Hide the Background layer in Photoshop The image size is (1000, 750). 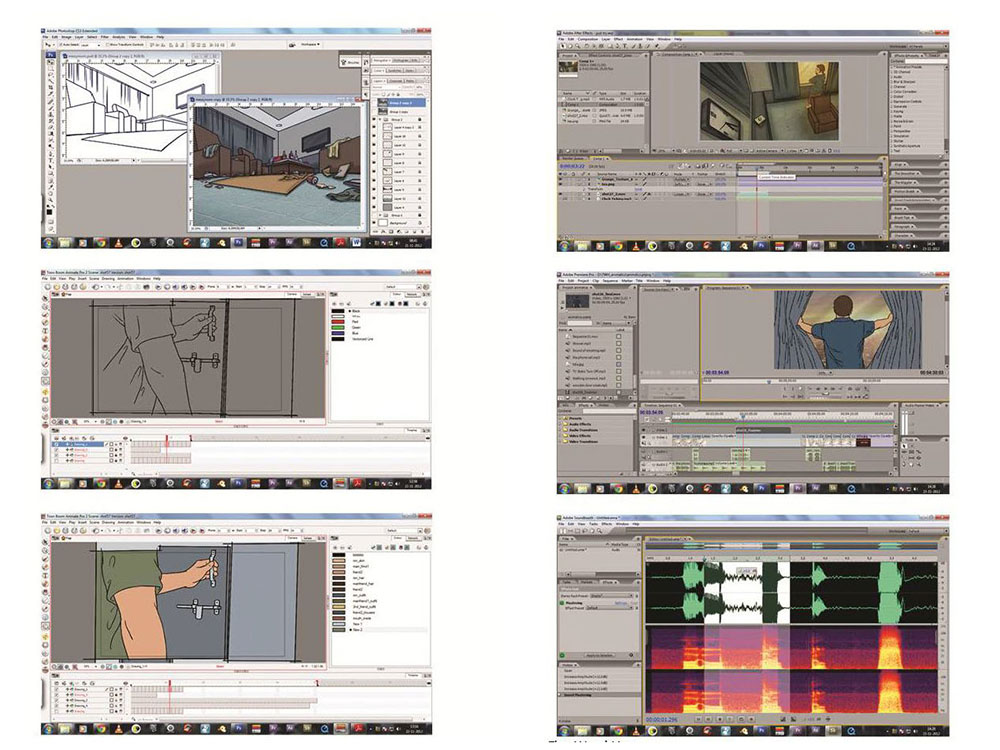374,223
